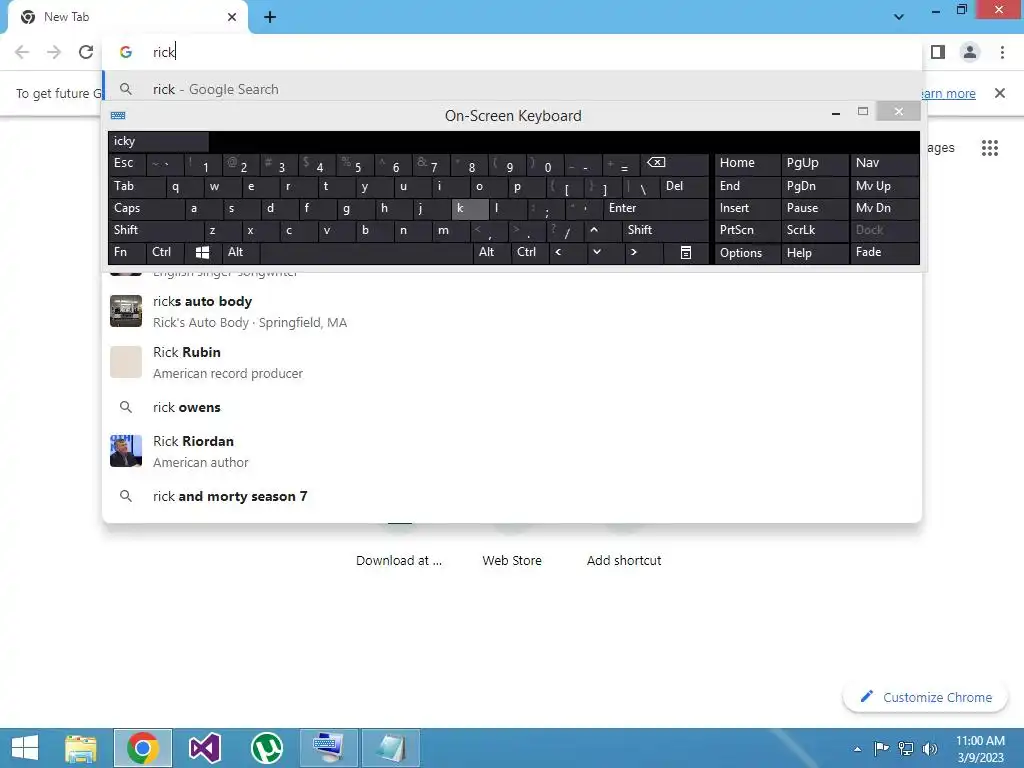Toggle the Chrome side panel icon
Viewport: 1024px width, 768px height.
tap(938, 52)
